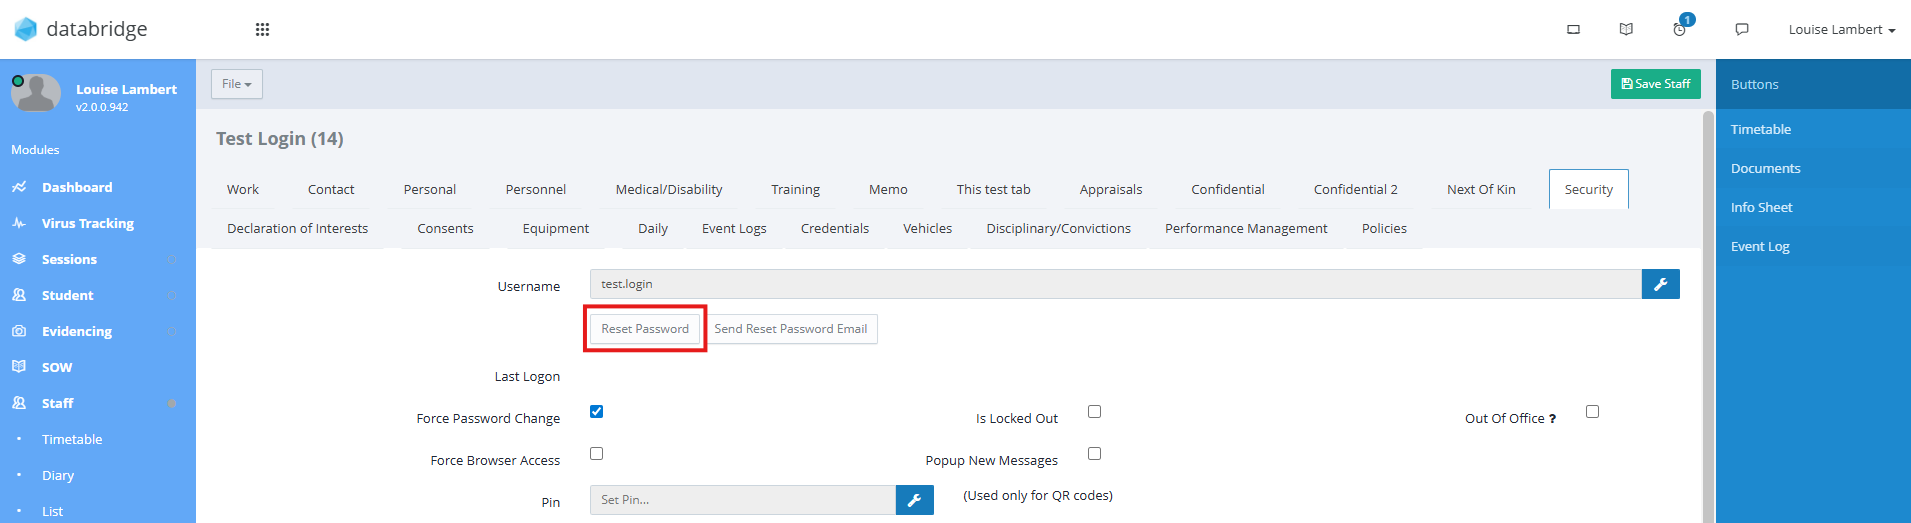The height and width of the screenshot is (523, 1911).
Task: Open This test tab
Action: tap(994, 189)
